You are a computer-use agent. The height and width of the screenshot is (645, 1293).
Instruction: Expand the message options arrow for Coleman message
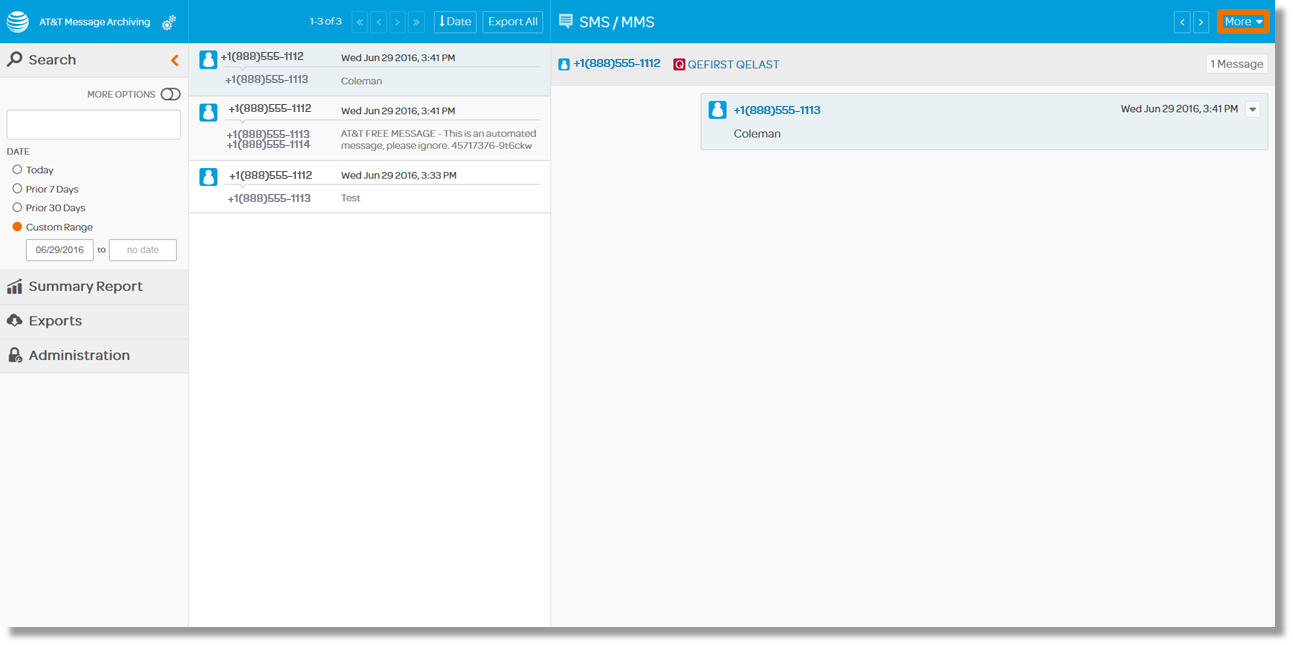(1252, 110)
